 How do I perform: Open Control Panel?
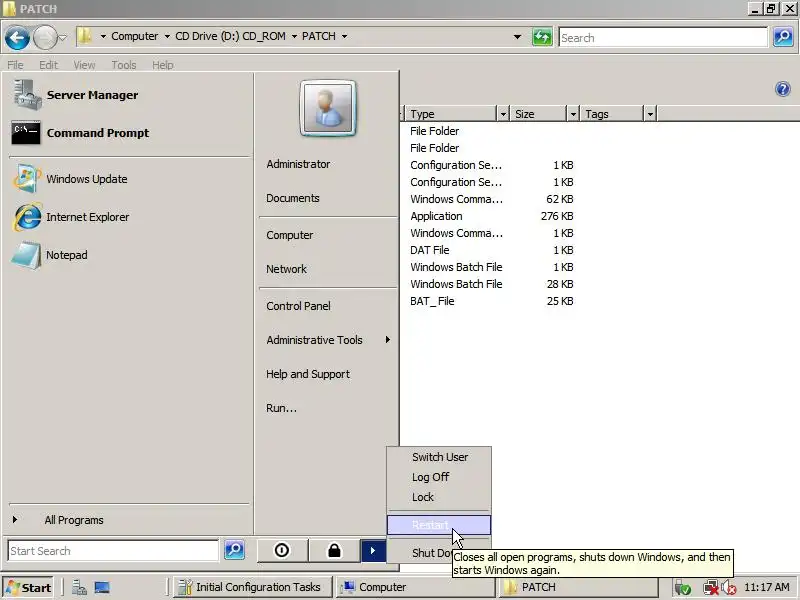298,306
